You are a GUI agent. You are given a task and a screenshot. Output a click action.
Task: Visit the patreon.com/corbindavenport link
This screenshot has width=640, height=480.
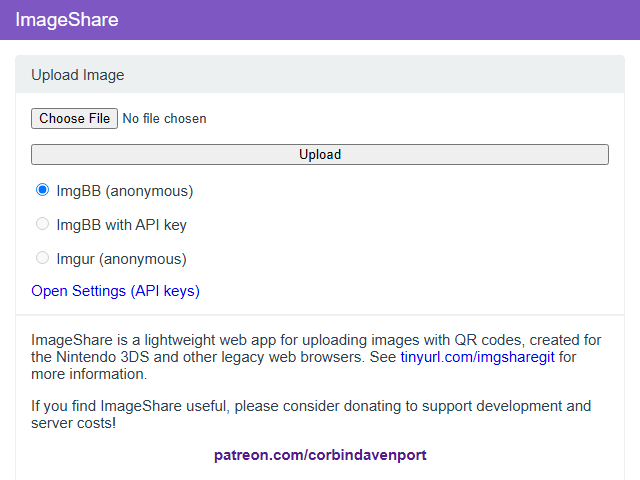tap(320, 455)
